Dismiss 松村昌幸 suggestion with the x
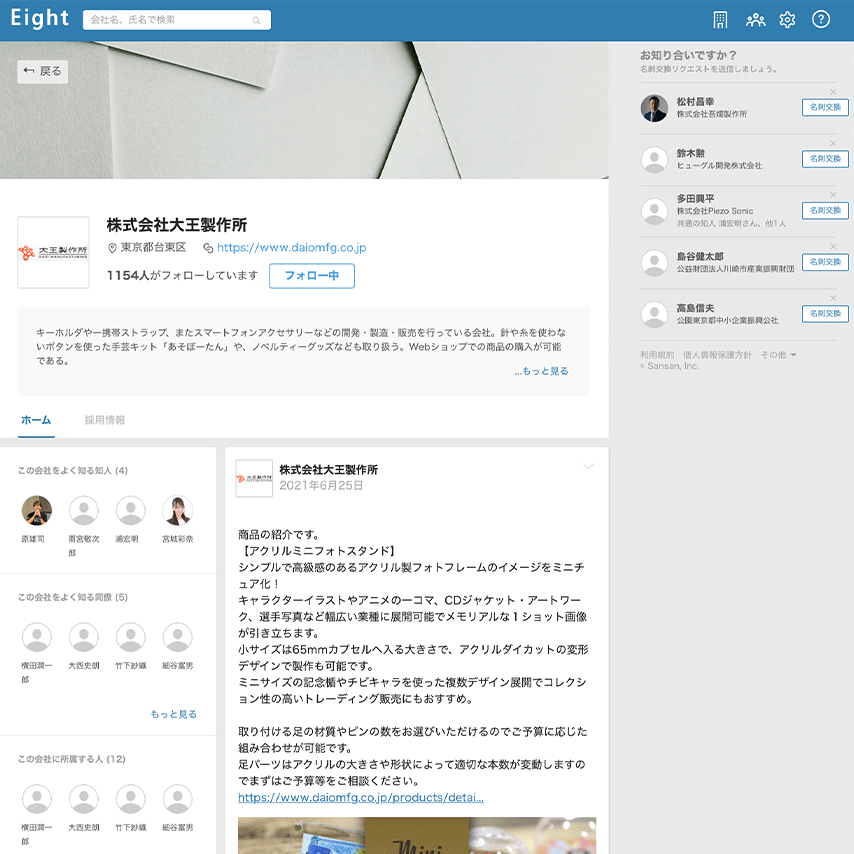854x854 pixels. point(833,92)
